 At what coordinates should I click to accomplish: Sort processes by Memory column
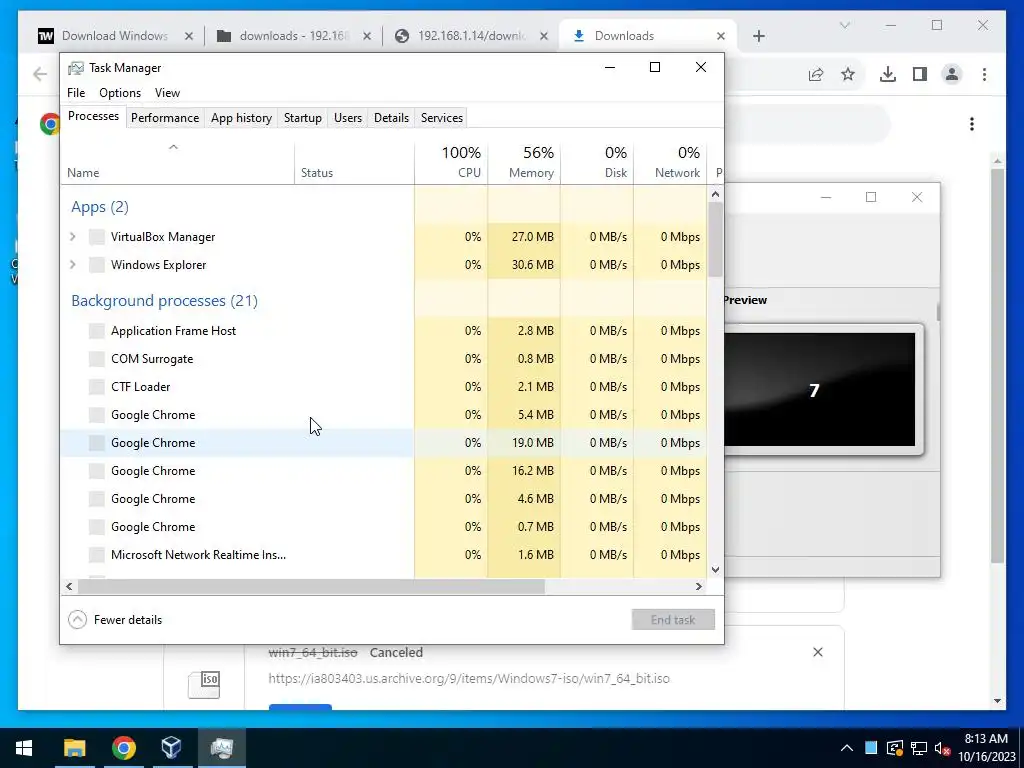(x=524, y=163)
